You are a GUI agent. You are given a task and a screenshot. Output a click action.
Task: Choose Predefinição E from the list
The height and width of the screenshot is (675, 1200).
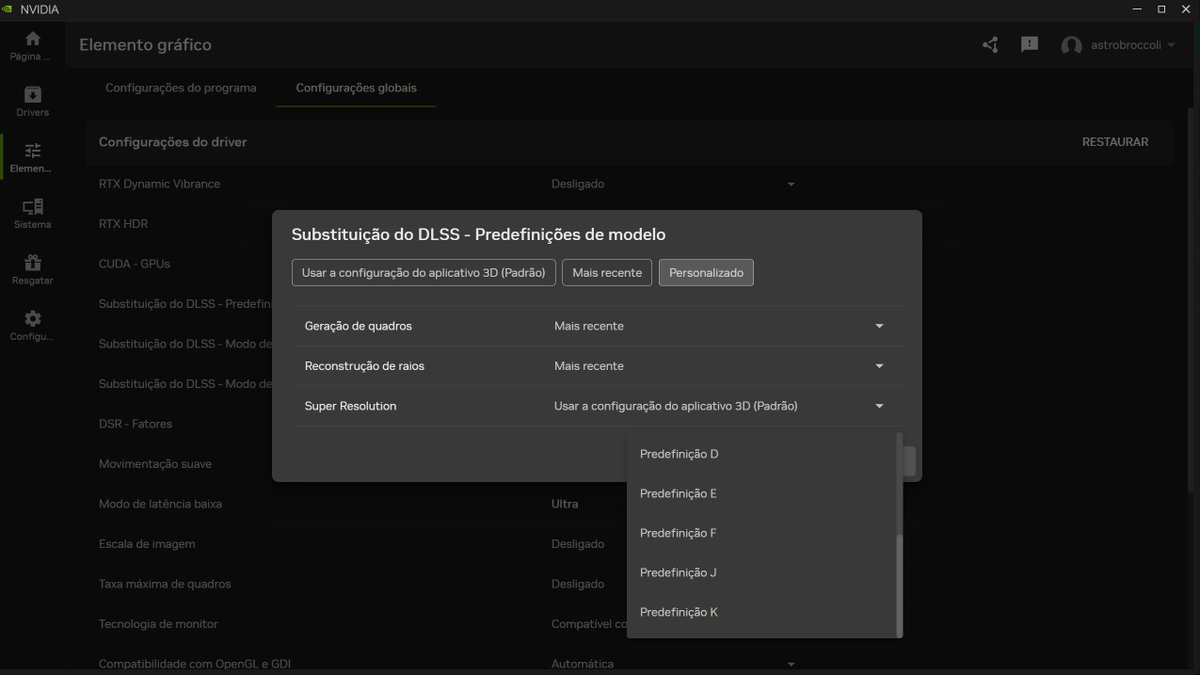tap(762, 494)
